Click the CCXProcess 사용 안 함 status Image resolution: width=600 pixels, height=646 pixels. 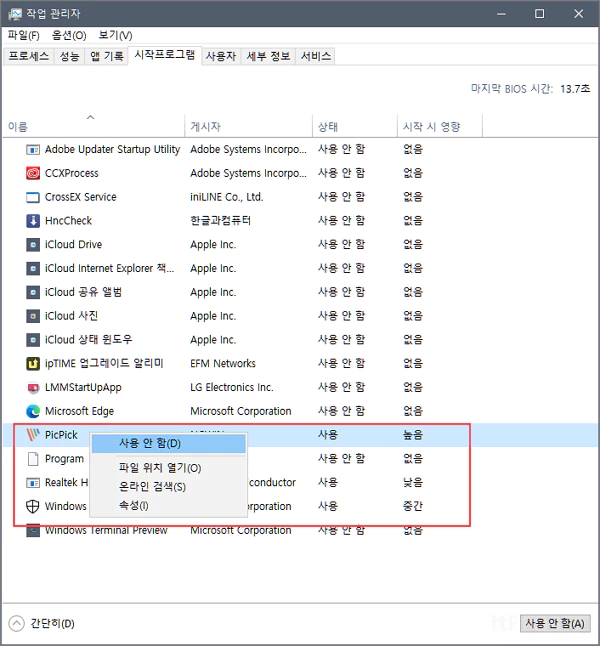tap(342, 173)
